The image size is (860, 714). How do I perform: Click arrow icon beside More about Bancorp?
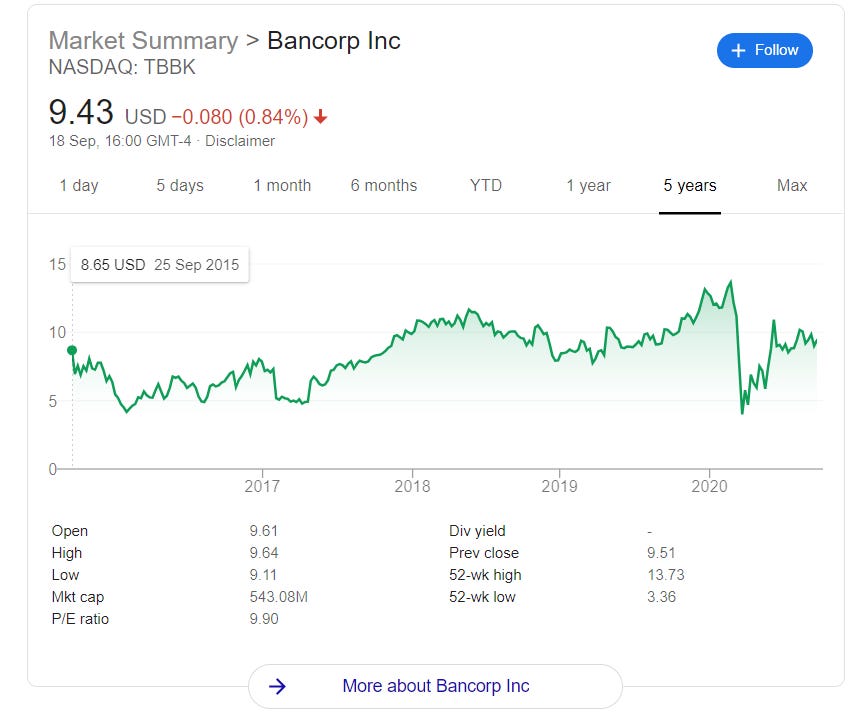[x=278, y=686]
